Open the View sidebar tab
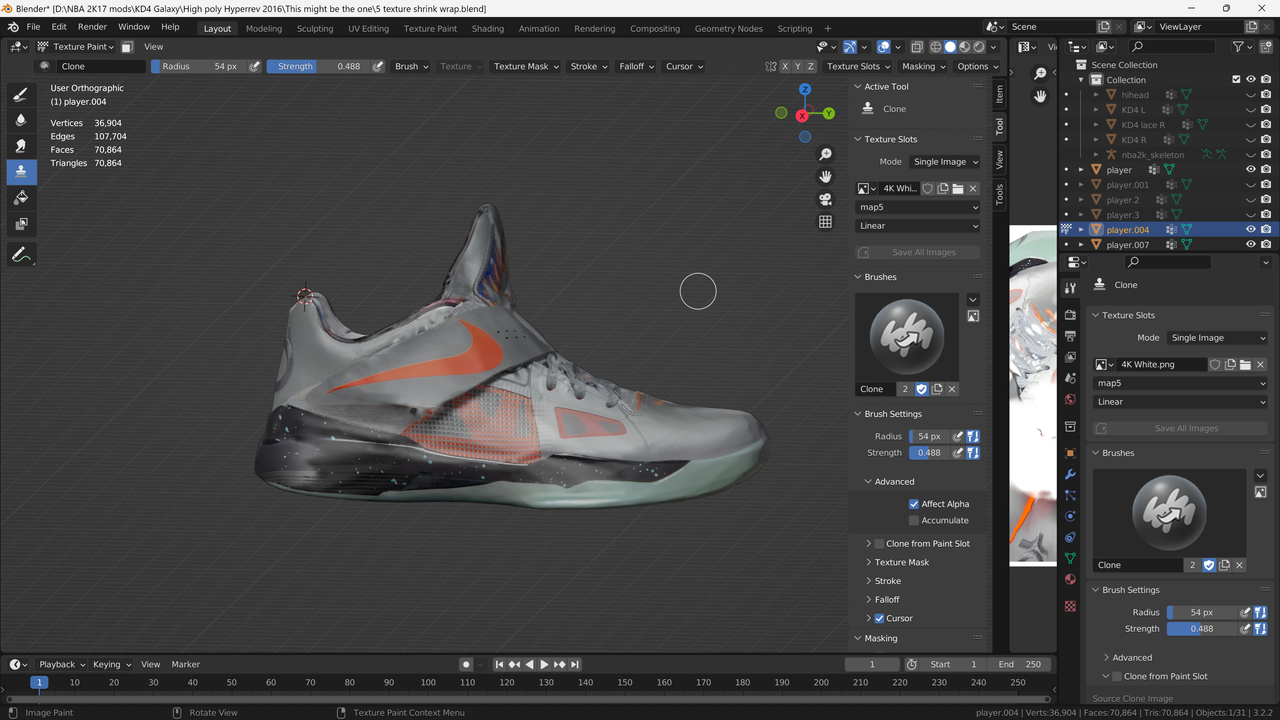The width and height of the screenshot is (1280, 720). pos(999,159)
